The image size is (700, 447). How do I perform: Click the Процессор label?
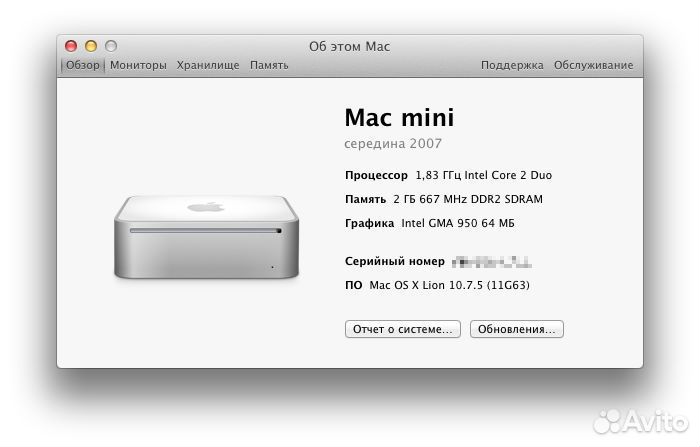[376, 175]
